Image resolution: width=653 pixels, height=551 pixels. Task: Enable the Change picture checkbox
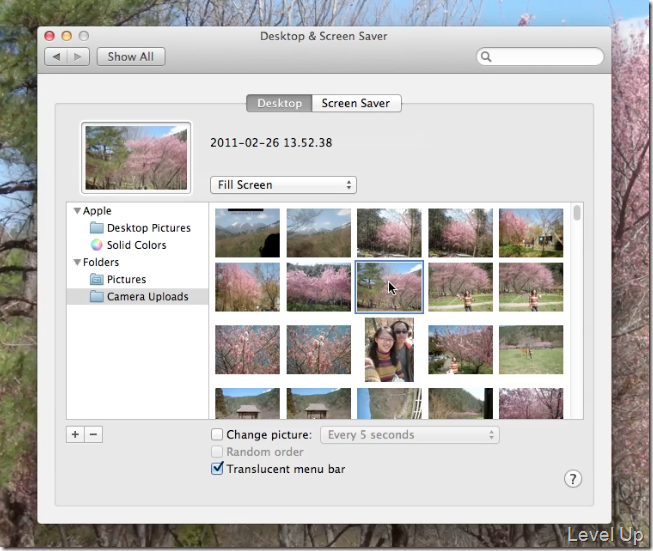(x=217, y=434)
